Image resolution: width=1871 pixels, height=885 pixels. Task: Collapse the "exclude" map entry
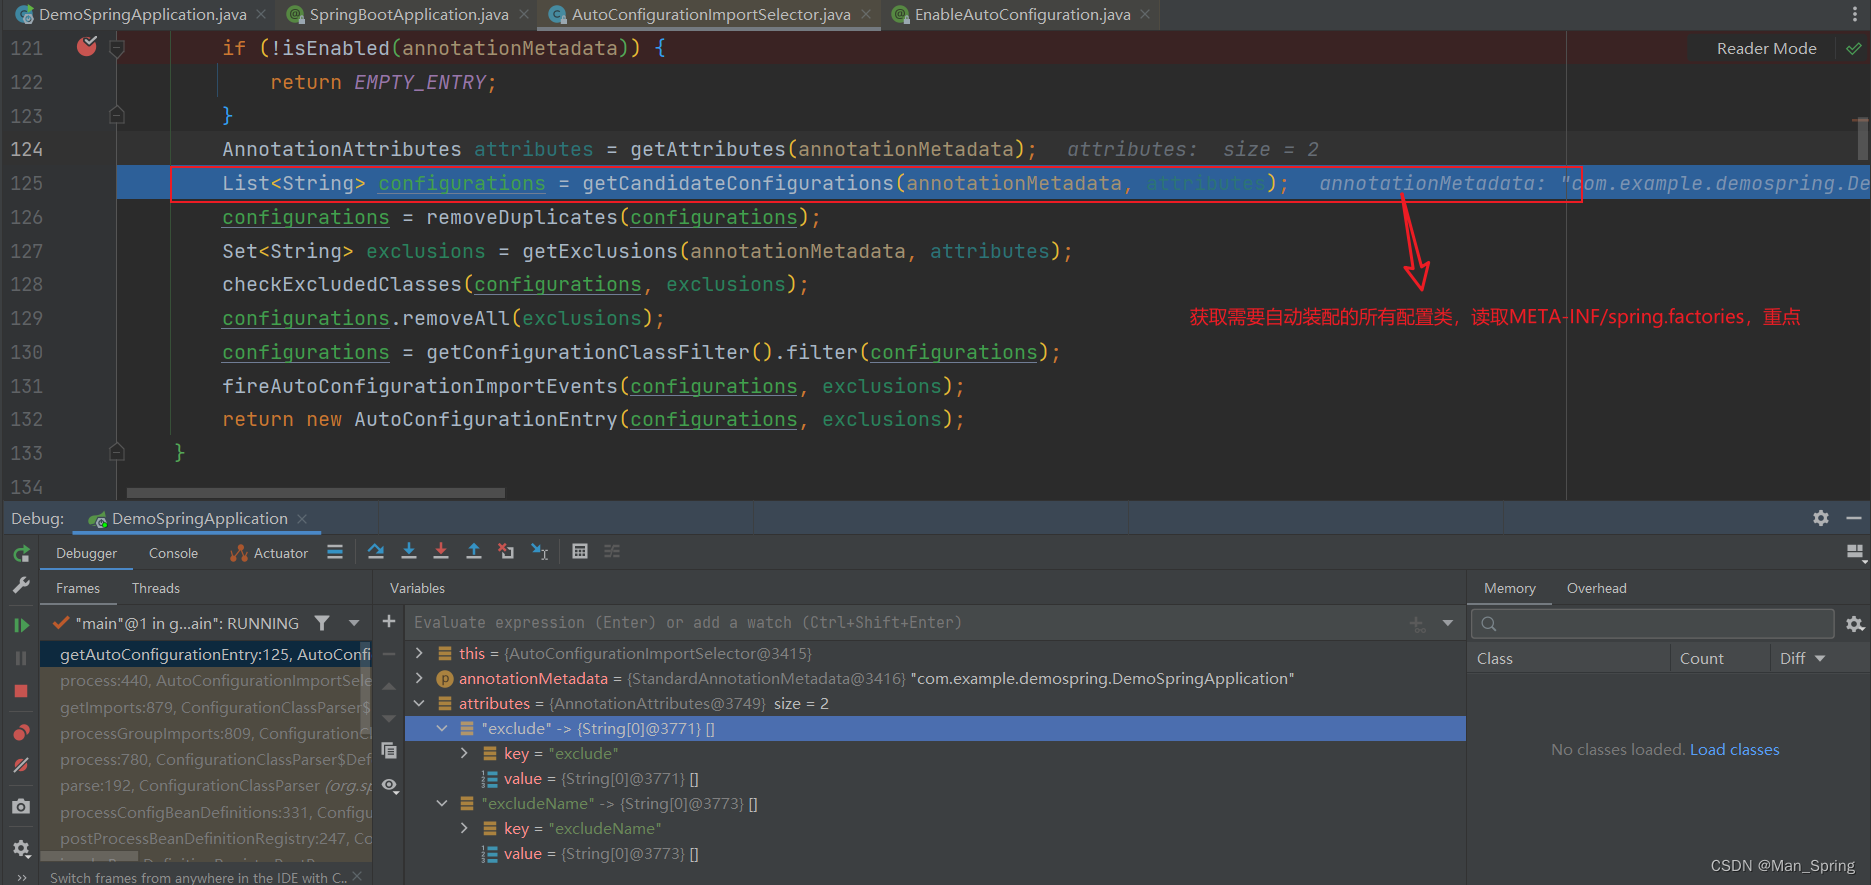441,728
